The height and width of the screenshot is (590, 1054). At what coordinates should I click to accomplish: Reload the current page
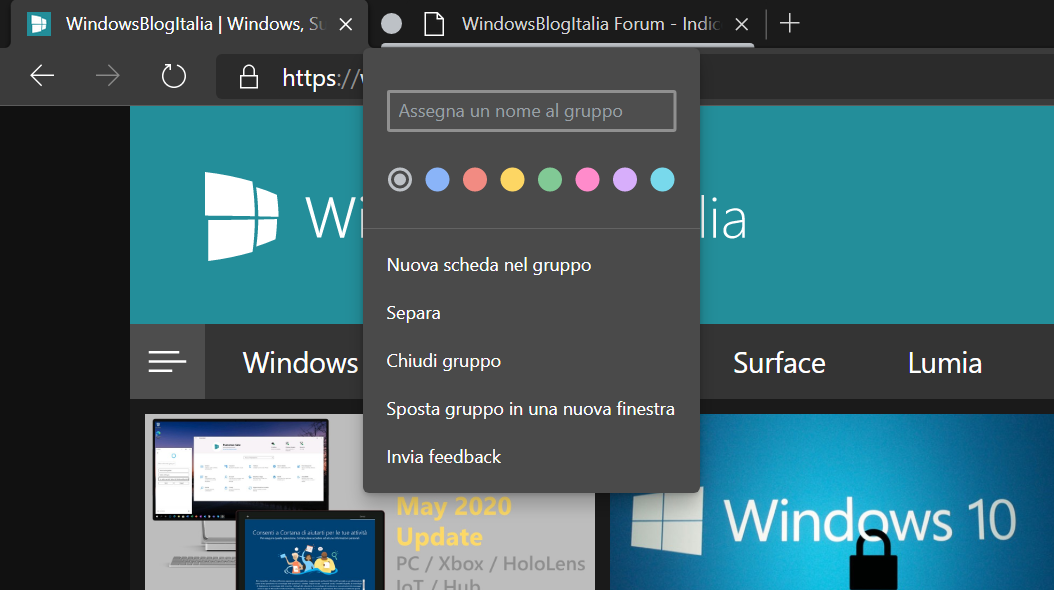pyautogui.click(x=173, y=76)
